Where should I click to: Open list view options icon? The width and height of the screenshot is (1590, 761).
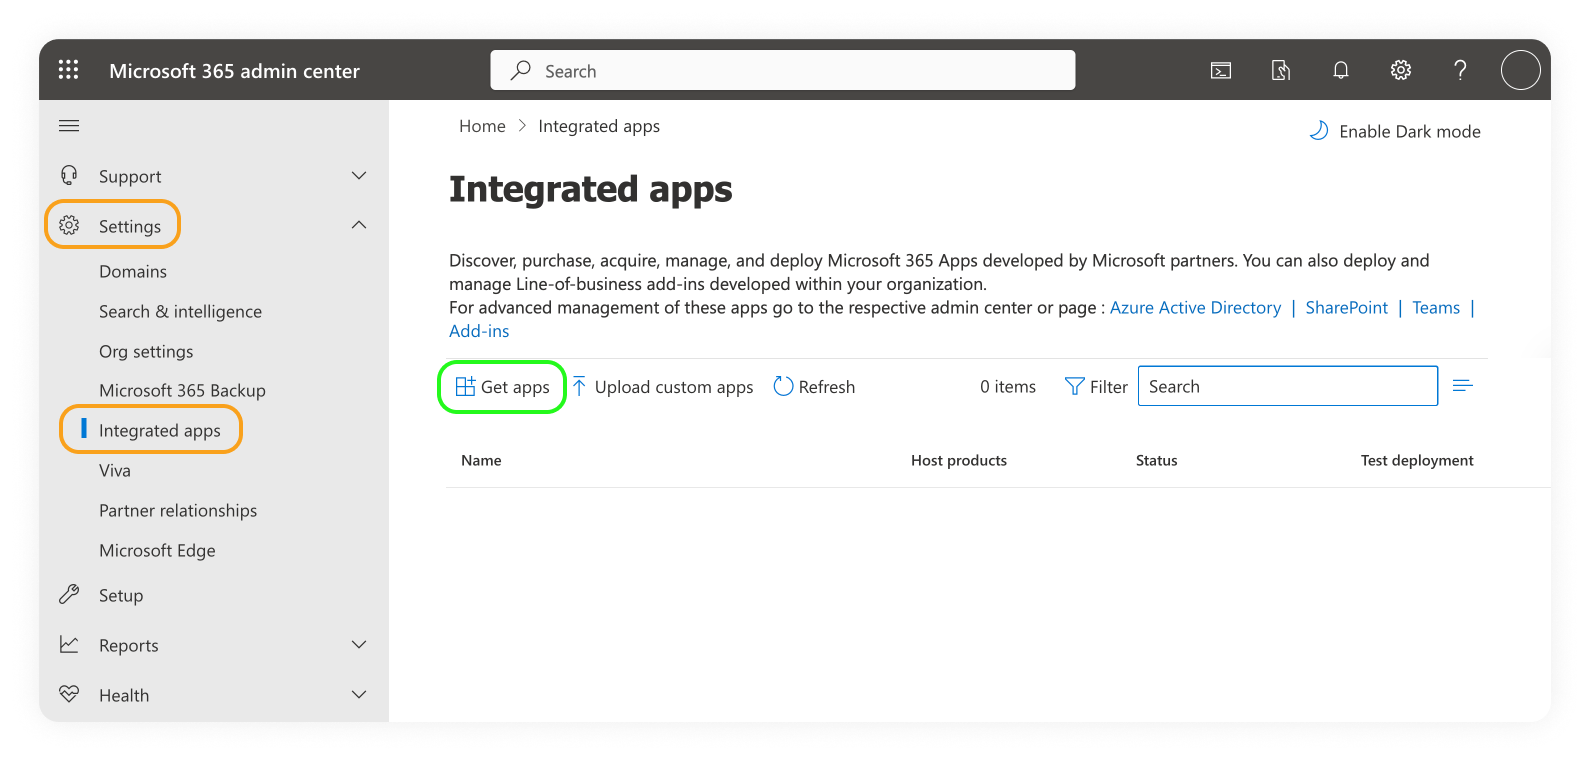point(1462,386)
